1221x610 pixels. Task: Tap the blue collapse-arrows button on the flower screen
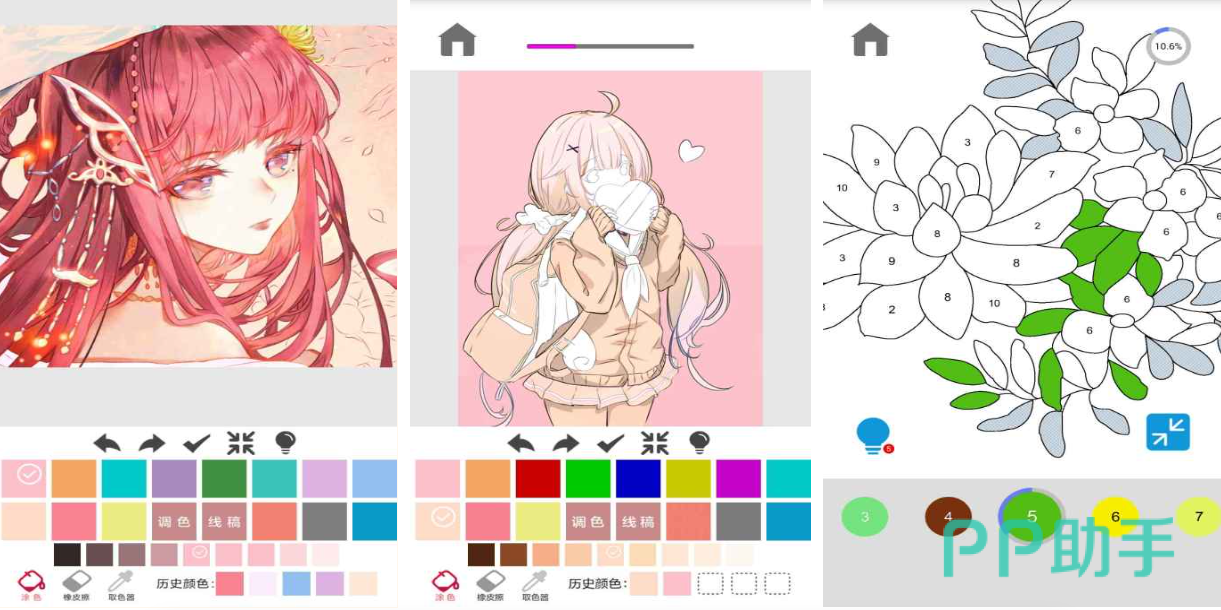(x=1168, y=432)
